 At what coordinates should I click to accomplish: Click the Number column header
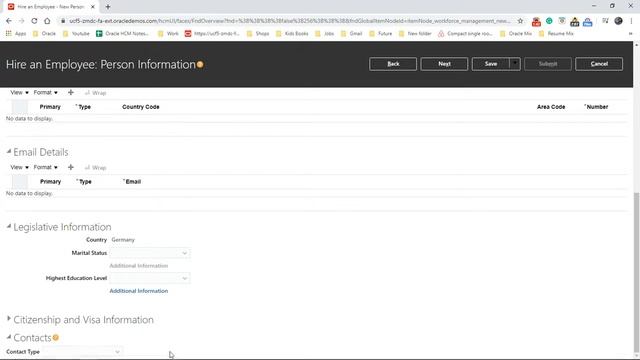(597, 107)
